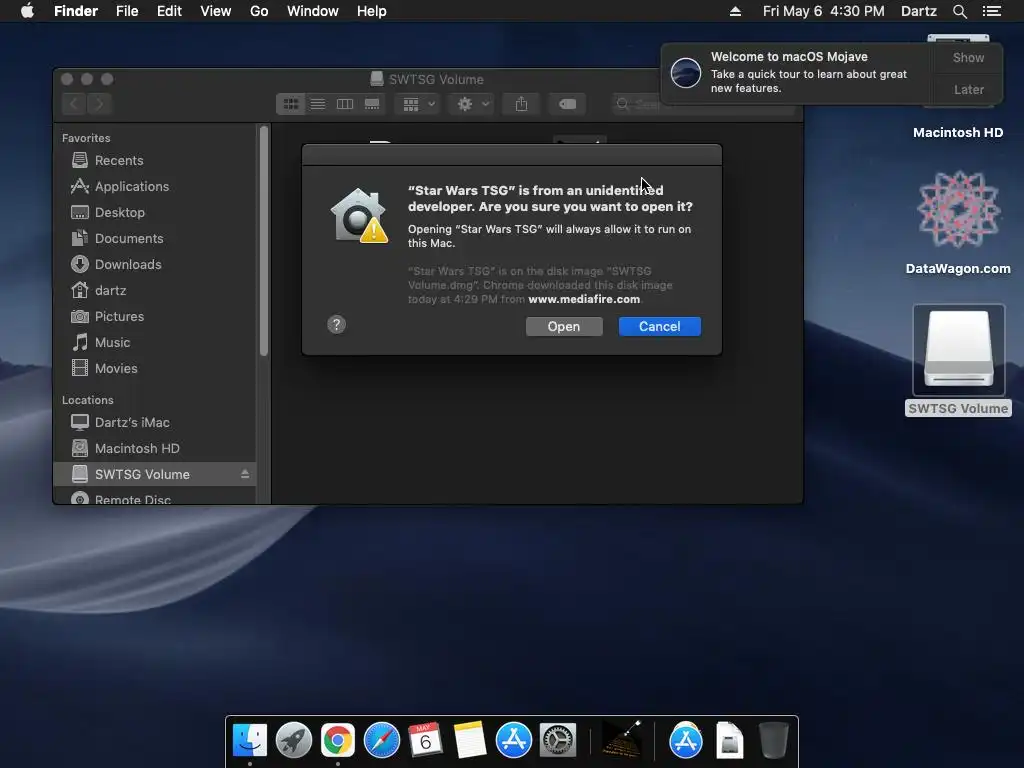Open the gear Action menu dropdown
The height and width of the screenshot is (768, 1024).
(473, 104)
